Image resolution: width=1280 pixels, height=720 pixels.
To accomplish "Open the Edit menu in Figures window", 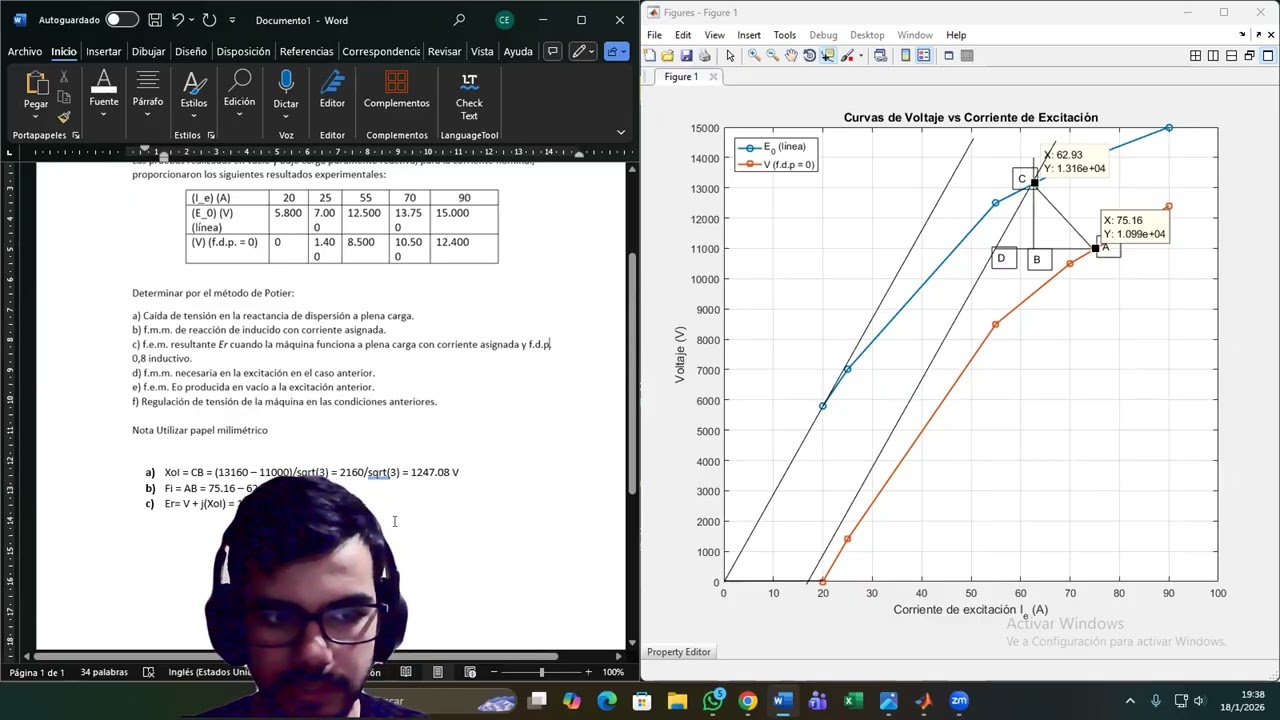I will pyautogui.click(x=683, y=35).
